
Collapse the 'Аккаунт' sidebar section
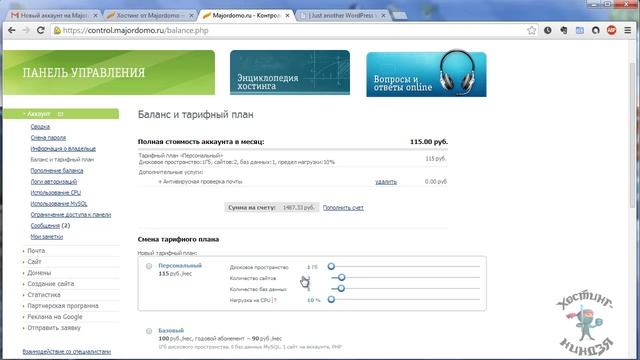click(61, 114)
